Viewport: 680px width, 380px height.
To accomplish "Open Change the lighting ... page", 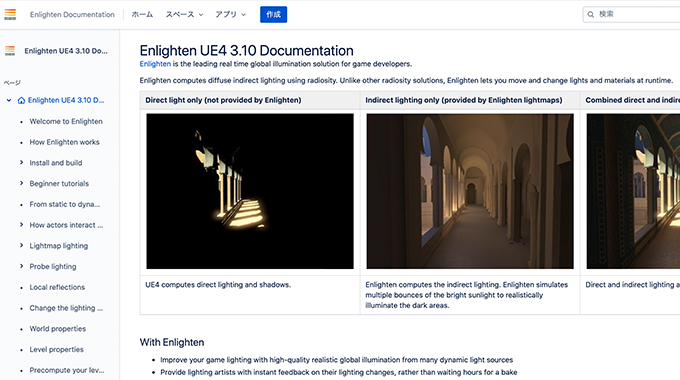I will click(x=66, y=308).
